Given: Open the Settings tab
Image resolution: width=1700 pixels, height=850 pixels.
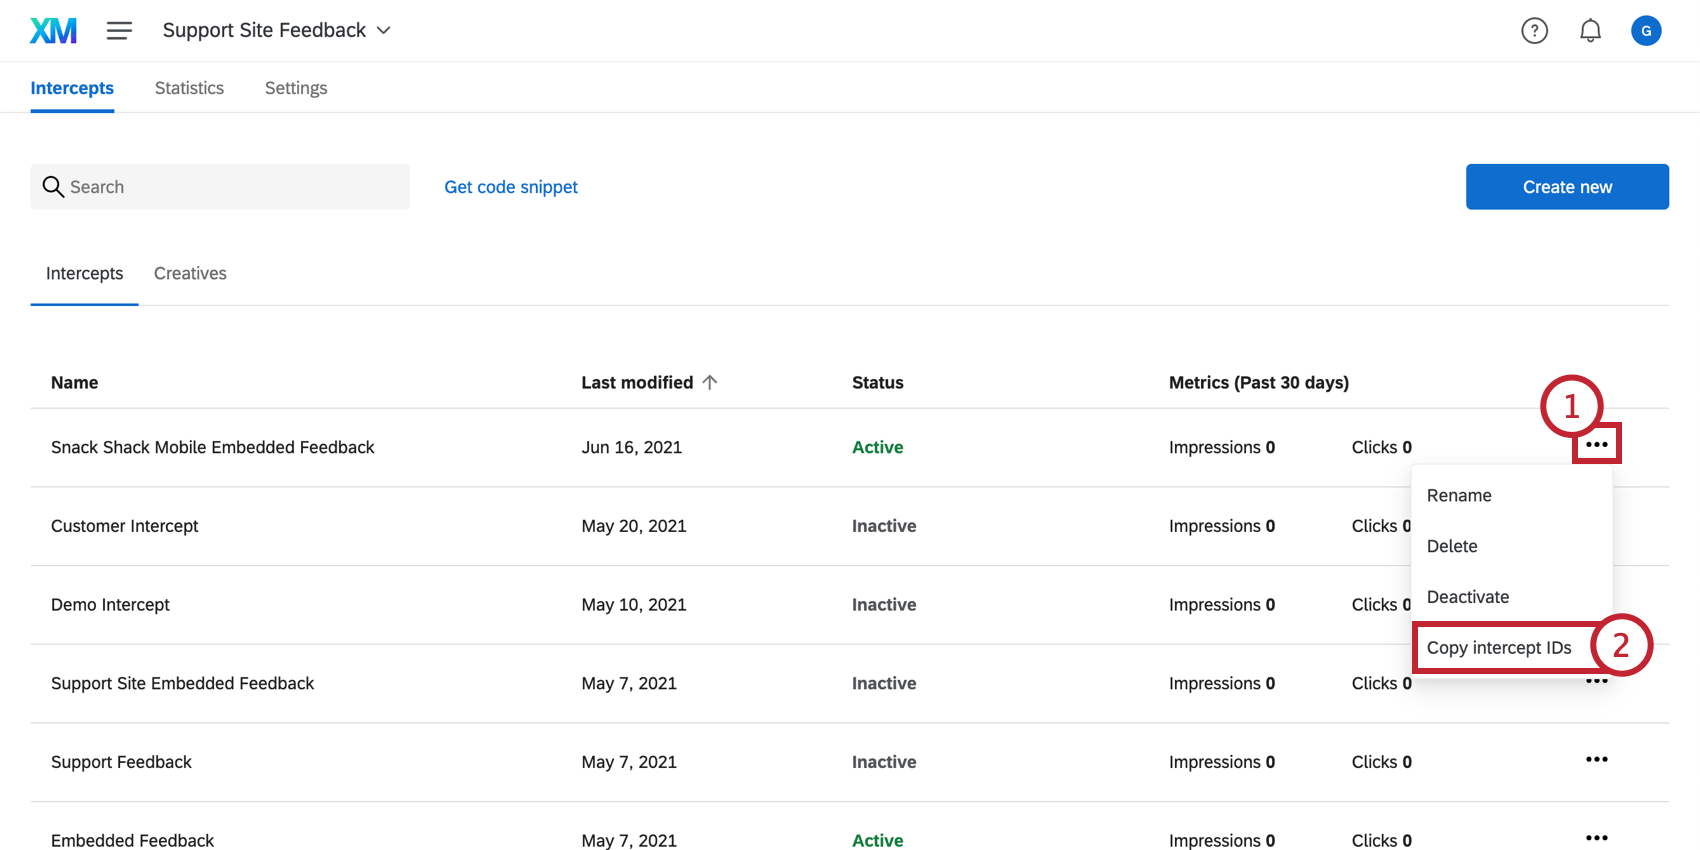Looking at the screenshot, I should click(x=296, y=88).
